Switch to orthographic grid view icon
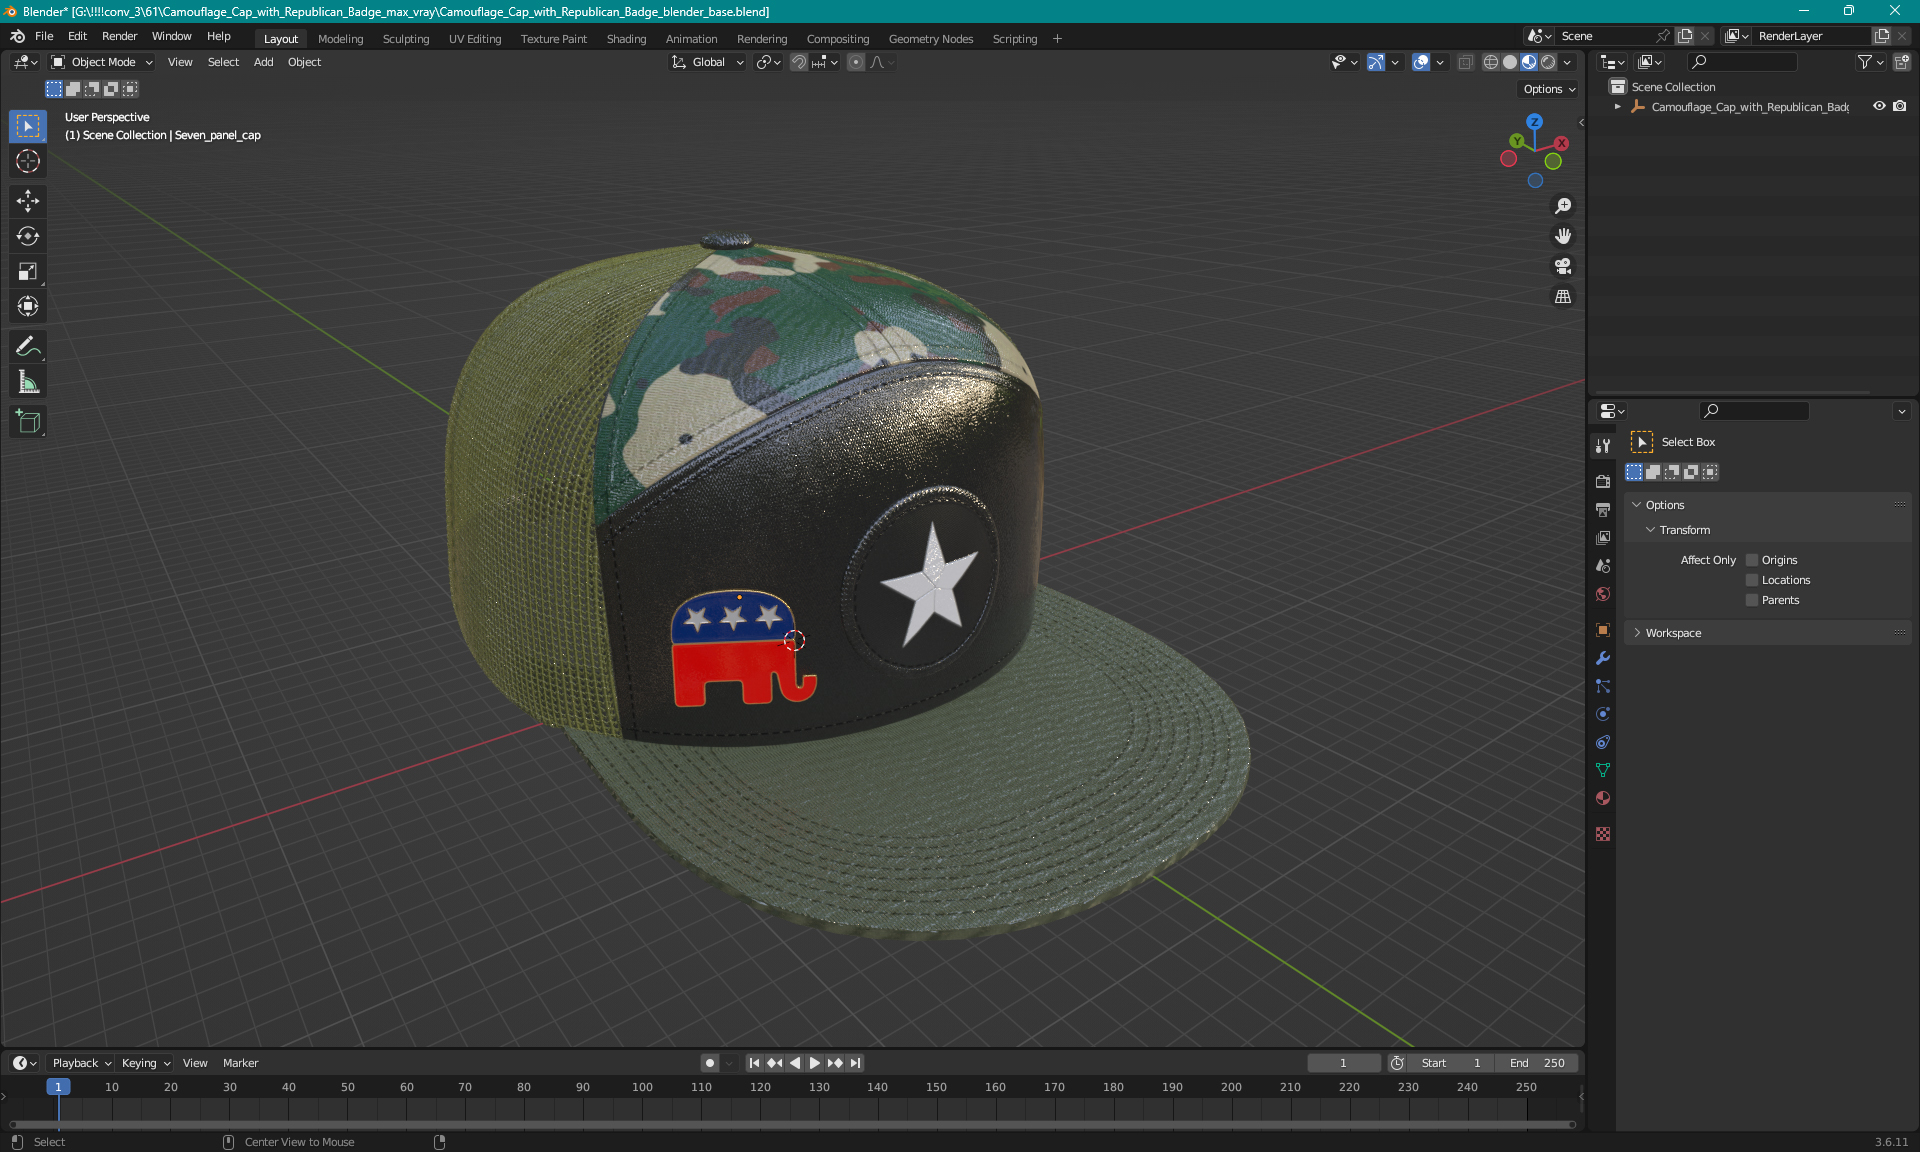The width and height of the screenshot is (1920, 1152). pos(1563,296)
